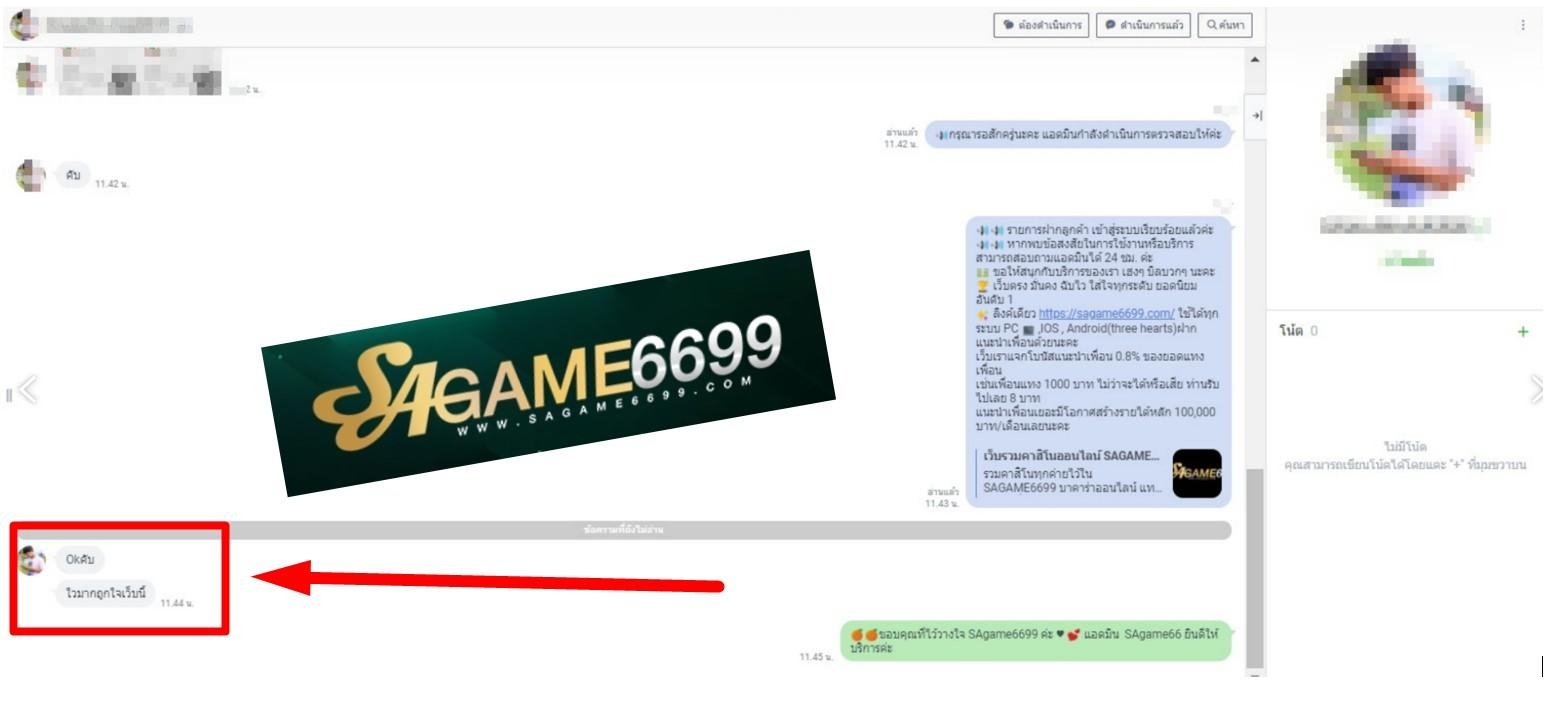Click the avatar next to the คับ message
The height and width of the screenshot is (702, 1564).
click(32, 176)
